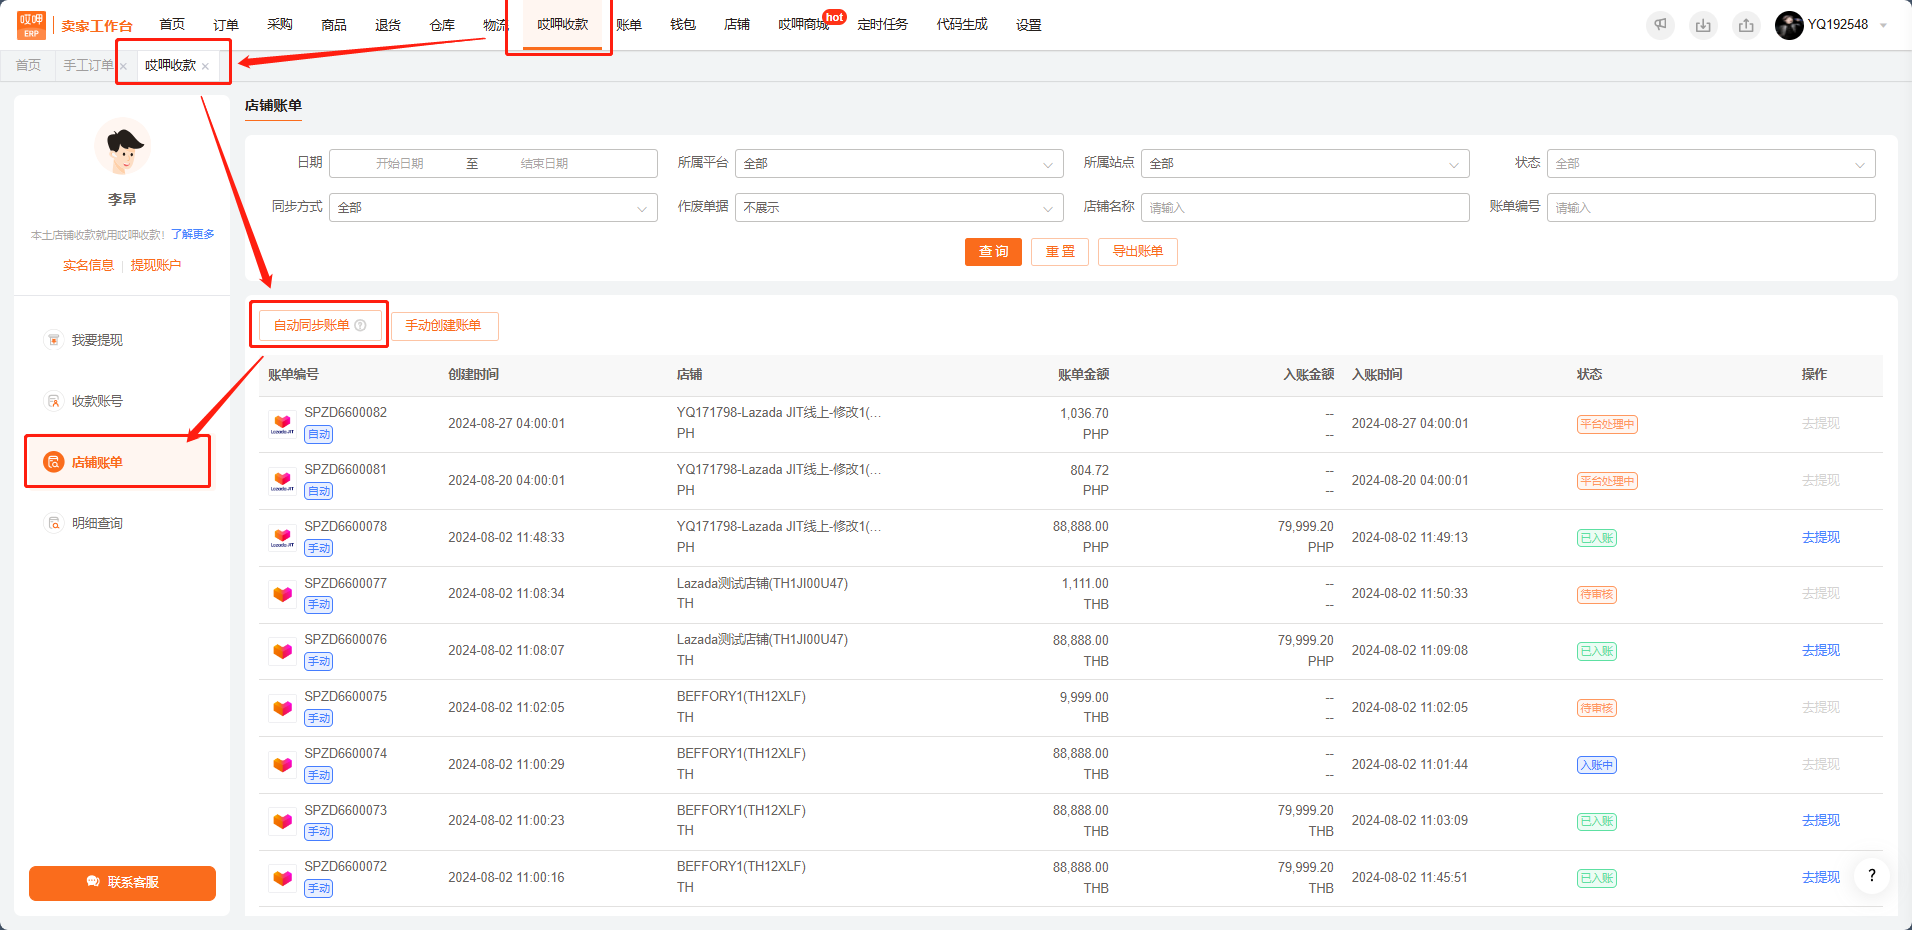Viewport: 1912px width, 930px height.
Task: Close the 哎呷收款 tab
Action: pos(205,66)
